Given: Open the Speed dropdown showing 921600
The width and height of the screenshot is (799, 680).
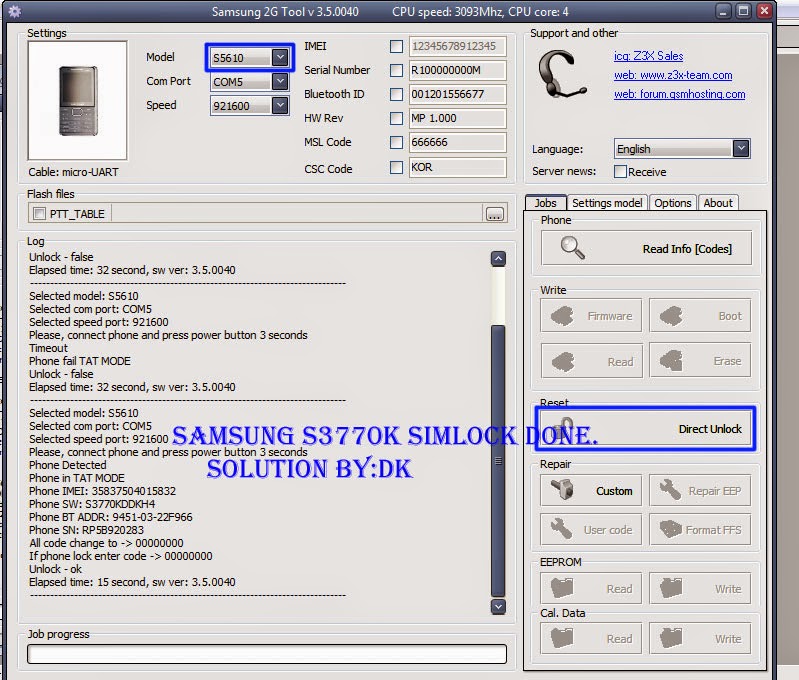Looking at the screenshot, I should point(250,106).
